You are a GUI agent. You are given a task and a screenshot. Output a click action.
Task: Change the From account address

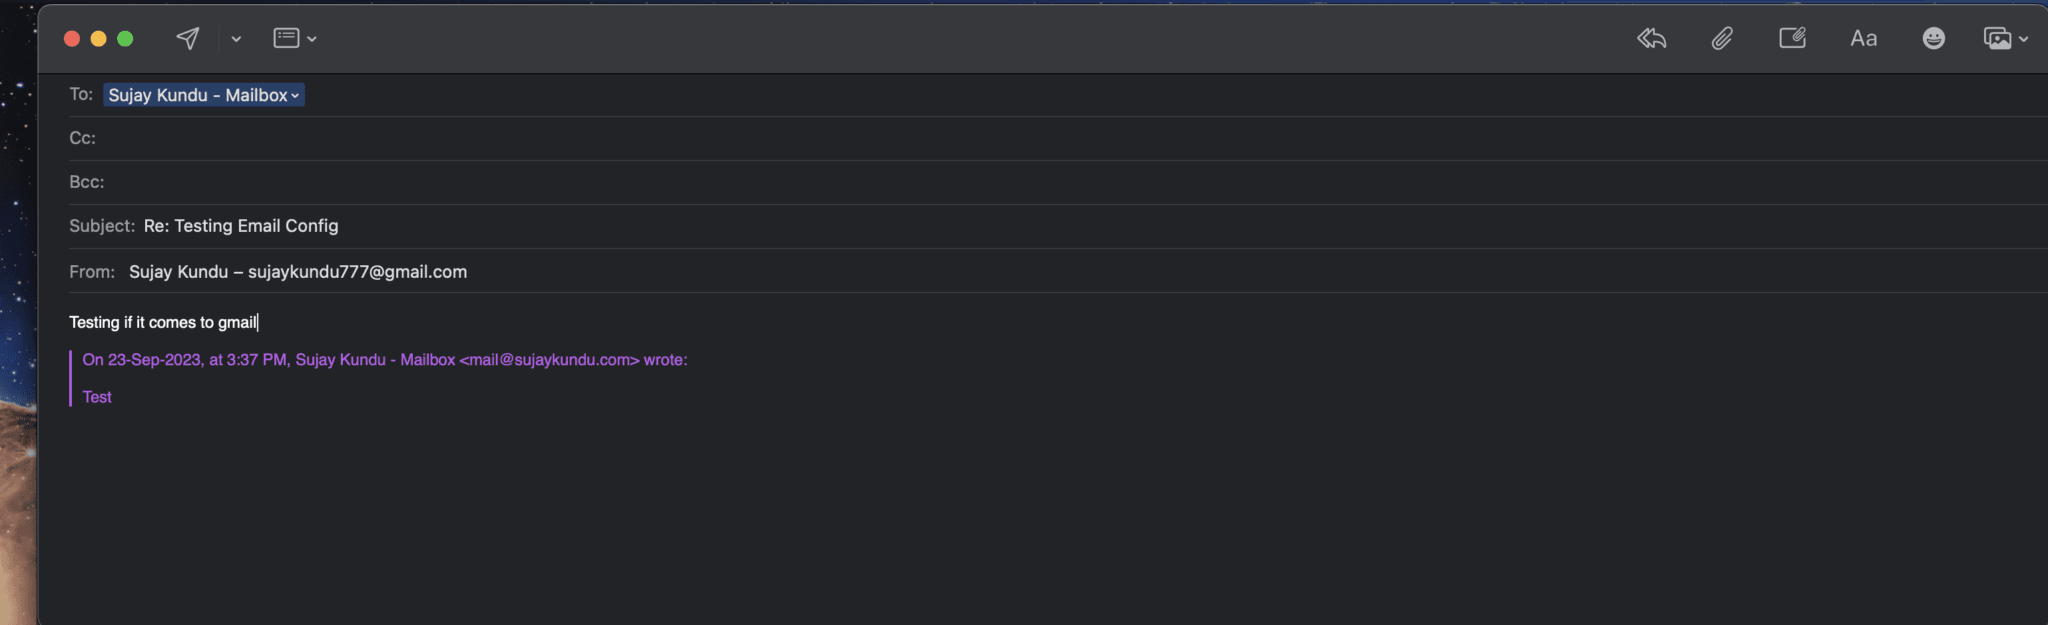click(298, 272)
